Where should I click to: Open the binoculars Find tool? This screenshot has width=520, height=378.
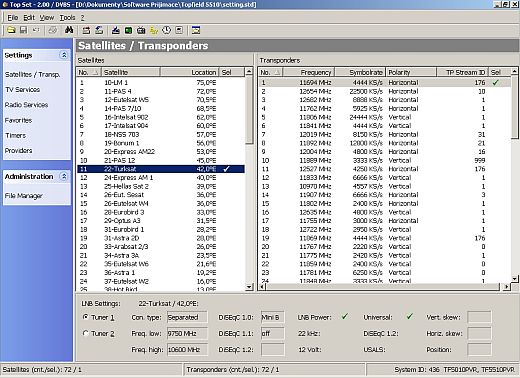(x=69, y=30)
